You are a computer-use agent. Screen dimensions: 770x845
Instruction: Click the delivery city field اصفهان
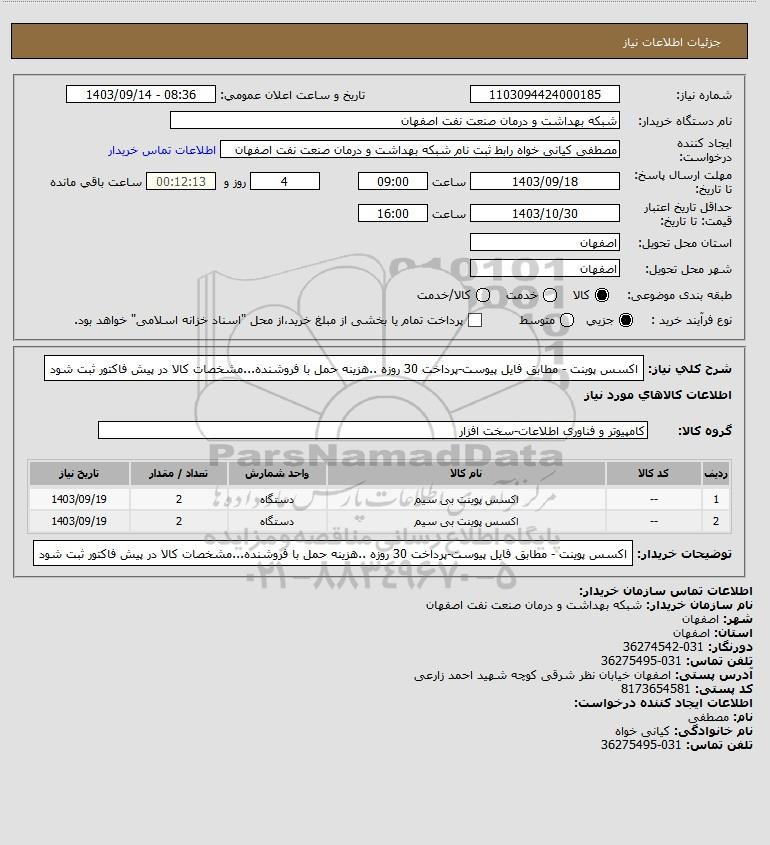[x=545, y=268]
